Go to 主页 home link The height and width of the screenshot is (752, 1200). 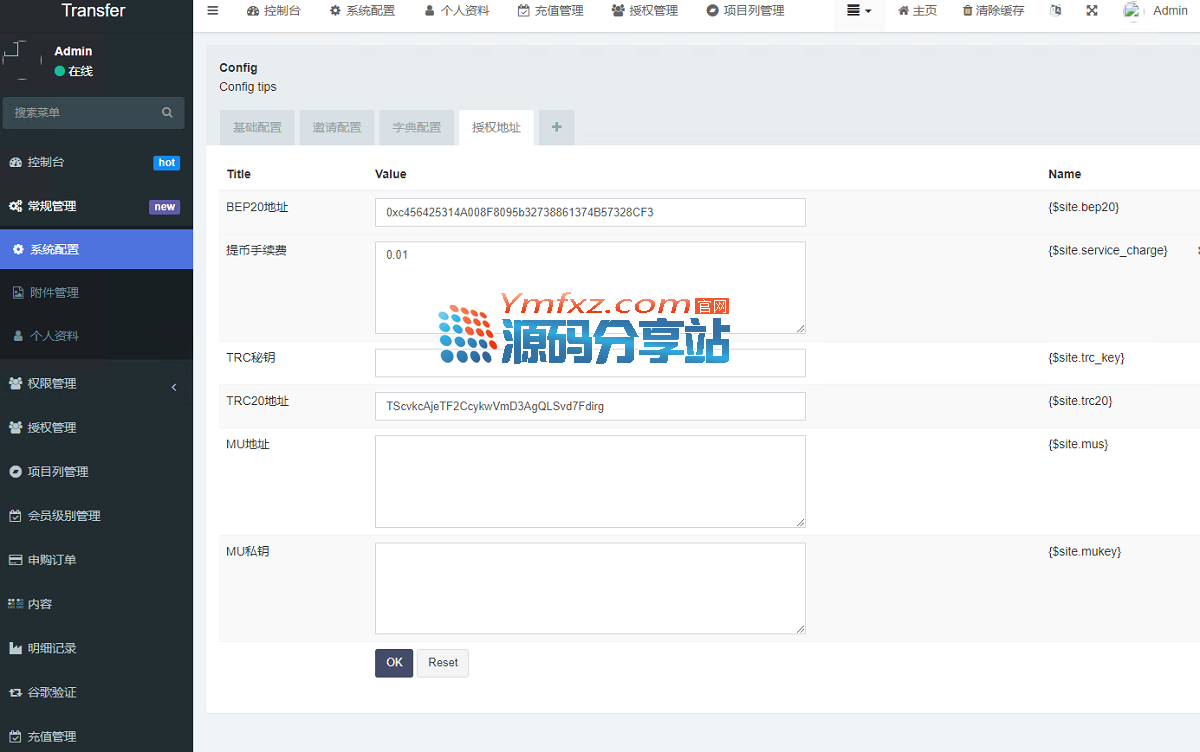coord(917,11)
